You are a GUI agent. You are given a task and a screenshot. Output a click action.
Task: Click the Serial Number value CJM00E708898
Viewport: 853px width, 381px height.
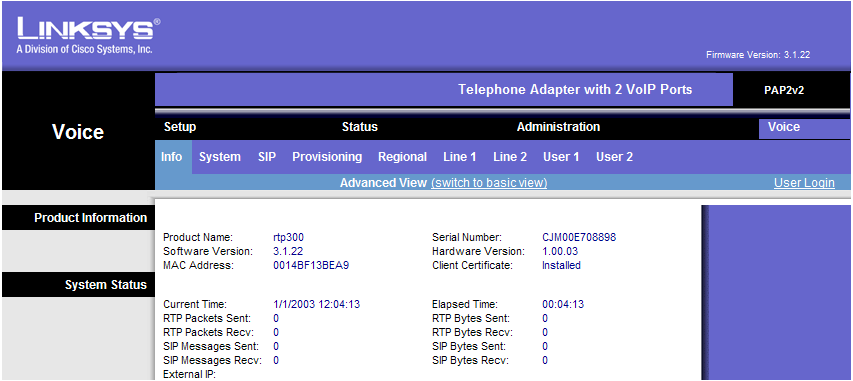(x=579, y=237)
